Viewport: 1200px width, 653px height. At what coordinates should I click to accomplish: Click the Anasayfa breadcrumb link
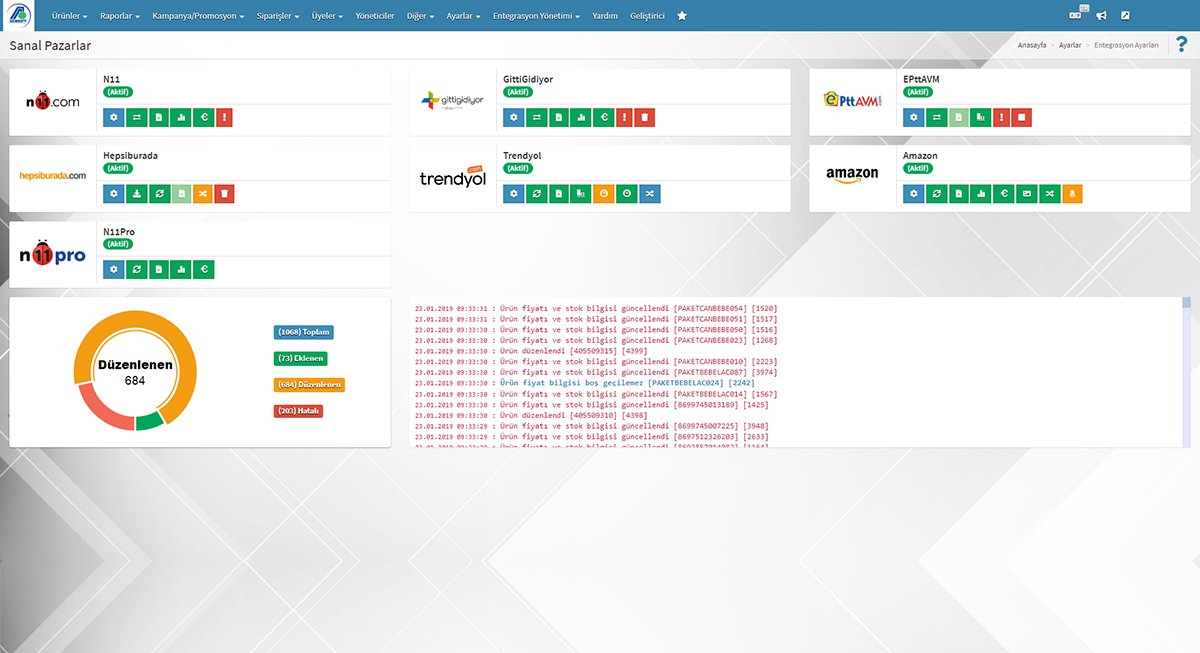(1032, 46)
